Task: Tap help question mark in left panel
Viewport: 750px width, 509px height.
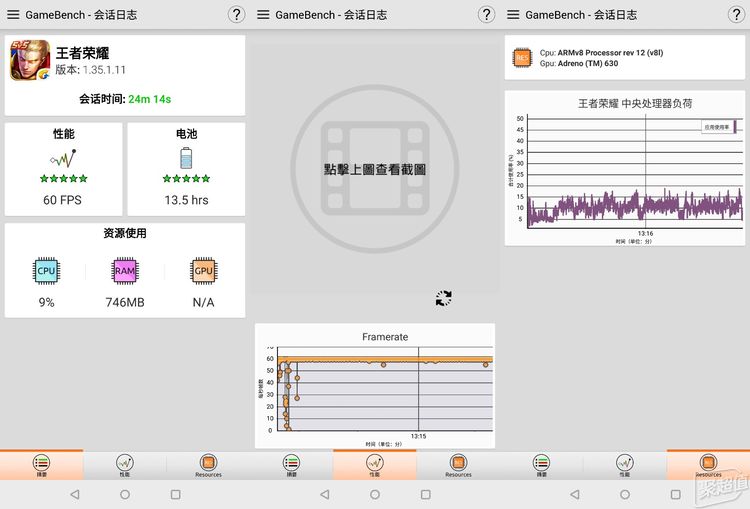Action: pos(236,14)
